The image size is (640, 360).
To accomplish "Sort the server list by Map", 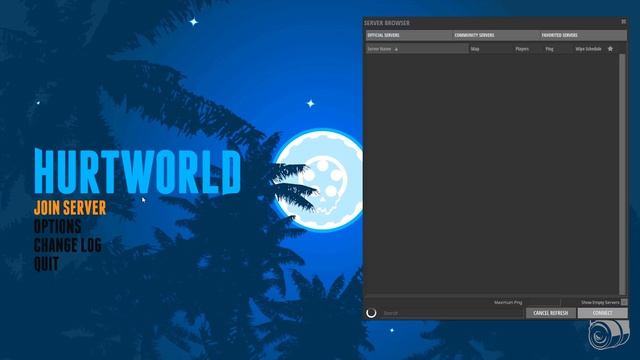I will 475,49.
